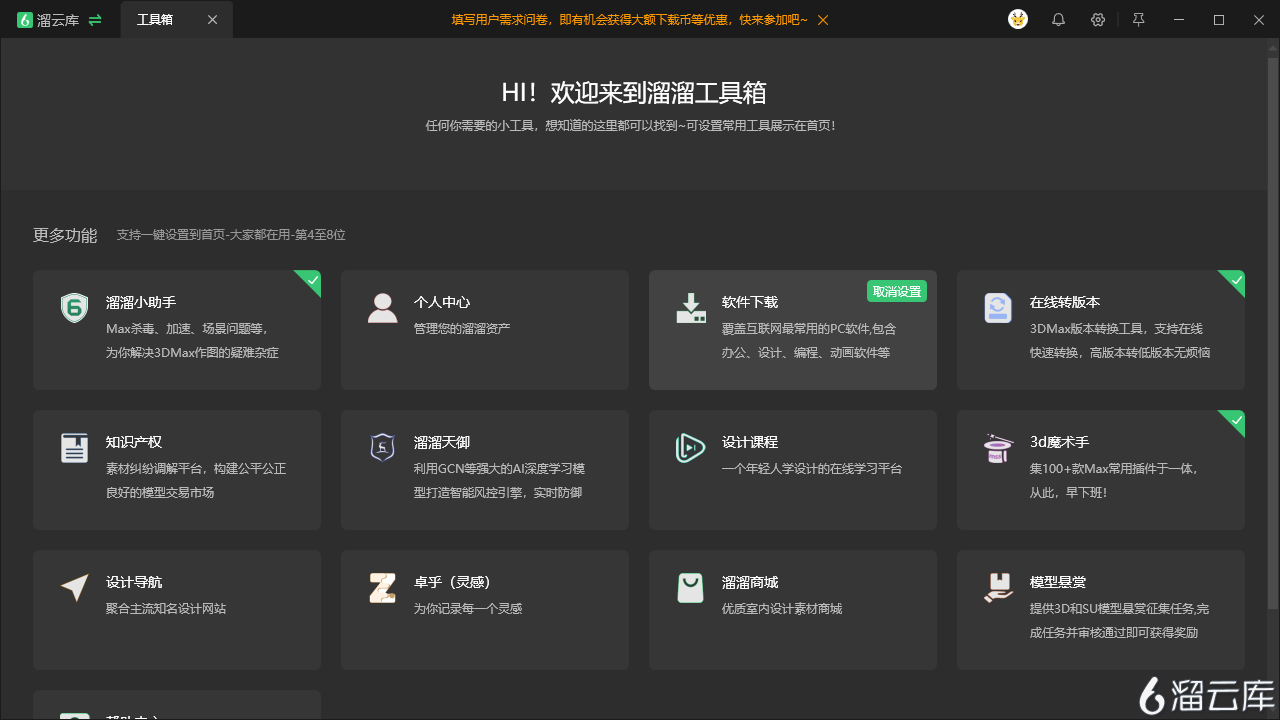Screen dimensions: 1280x720
Task: Click the 设计导航 paper plane icon
Action: point(75,588)
